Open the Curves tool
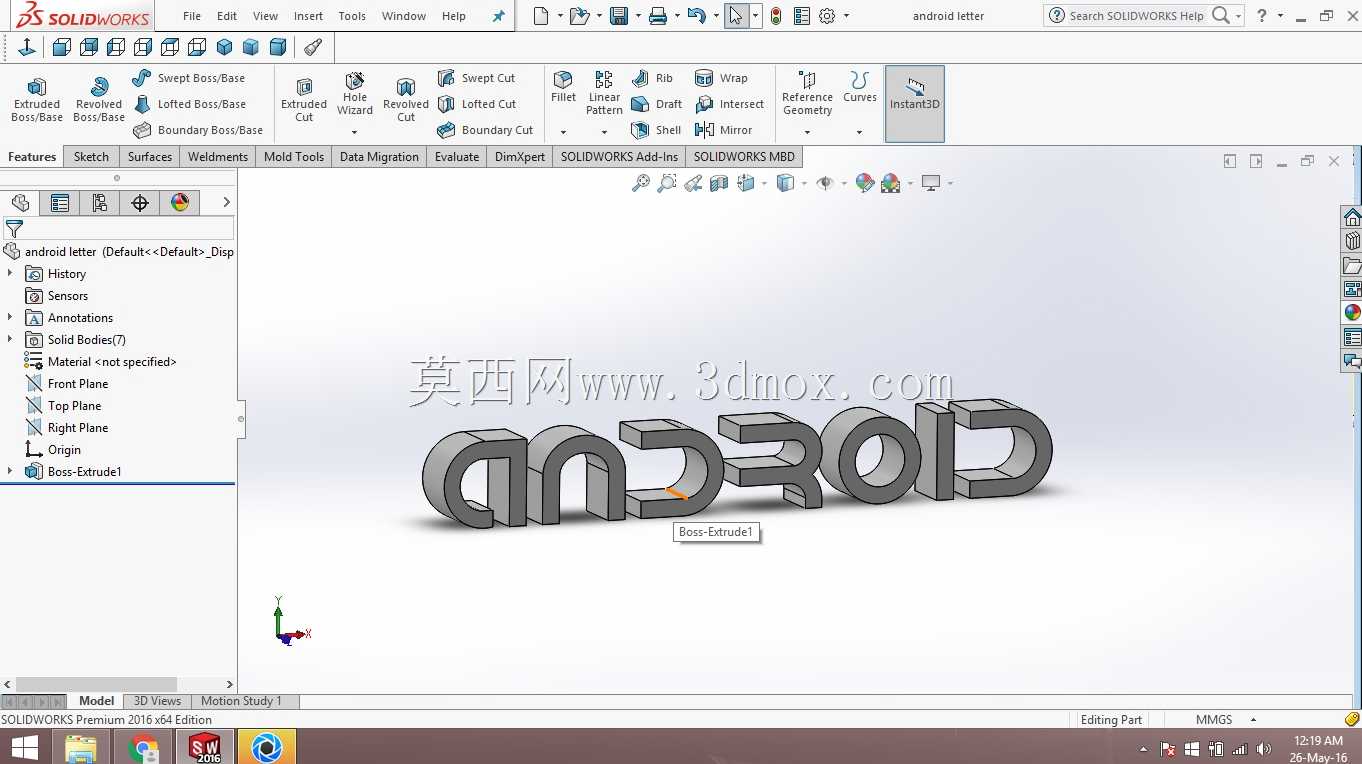Screen dimensions: 1362x764 point(859,87)
